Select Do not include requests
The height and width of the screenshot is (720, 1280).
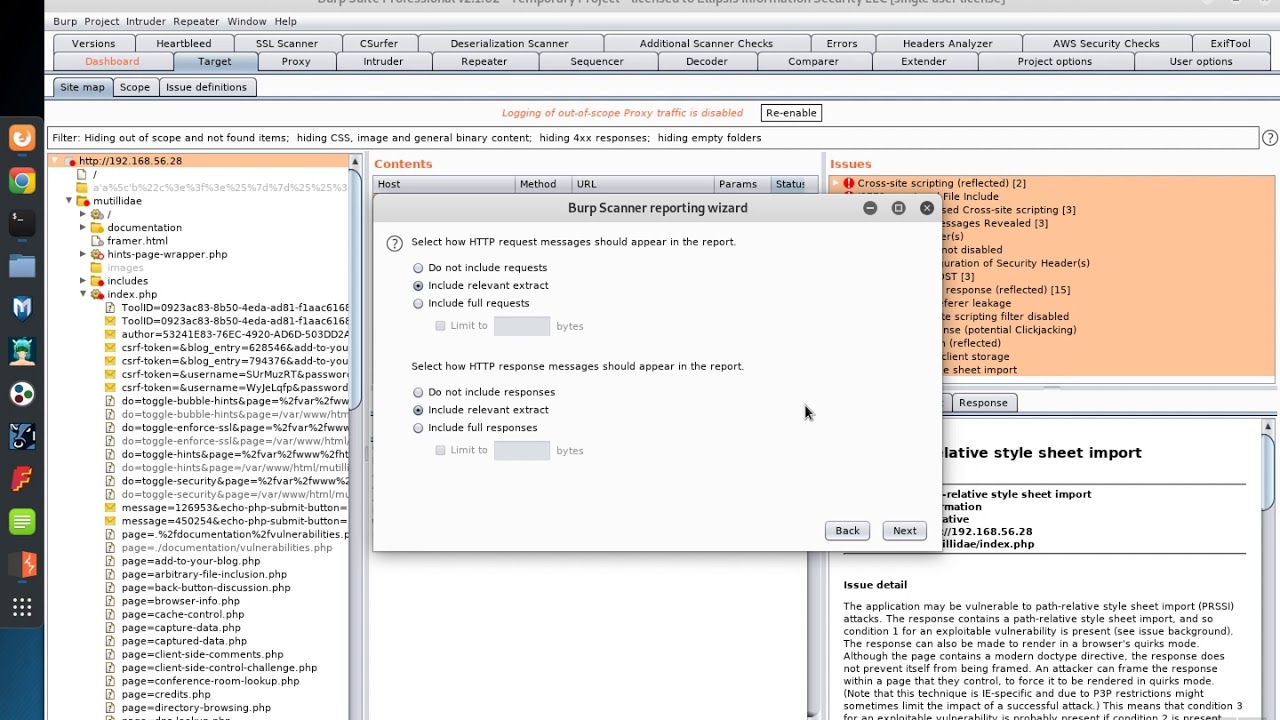(x=418, y=268)
